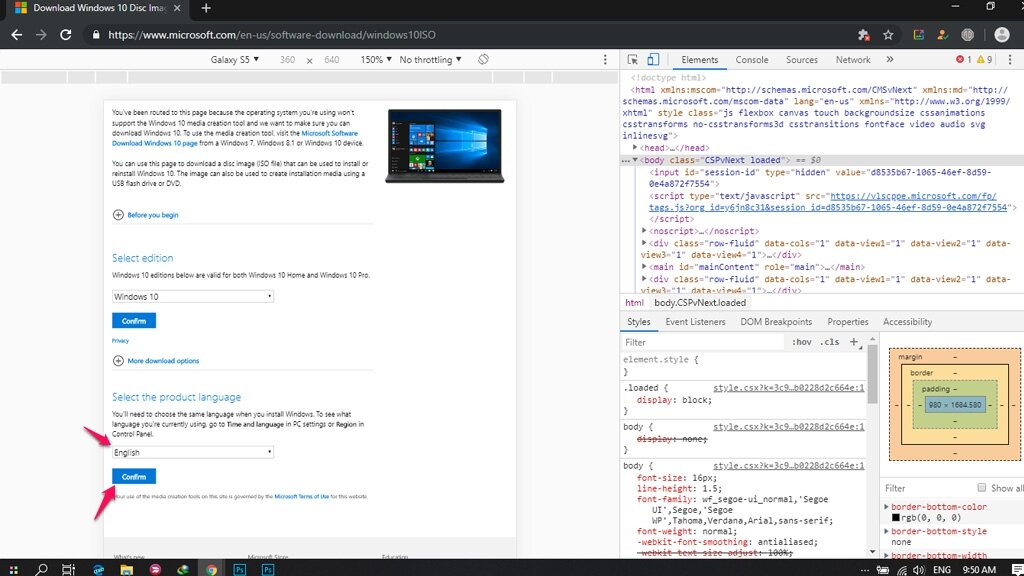Screen dimensions: 1024x576
Task: Toggle the :hov element state button
Action: [801, 342]
